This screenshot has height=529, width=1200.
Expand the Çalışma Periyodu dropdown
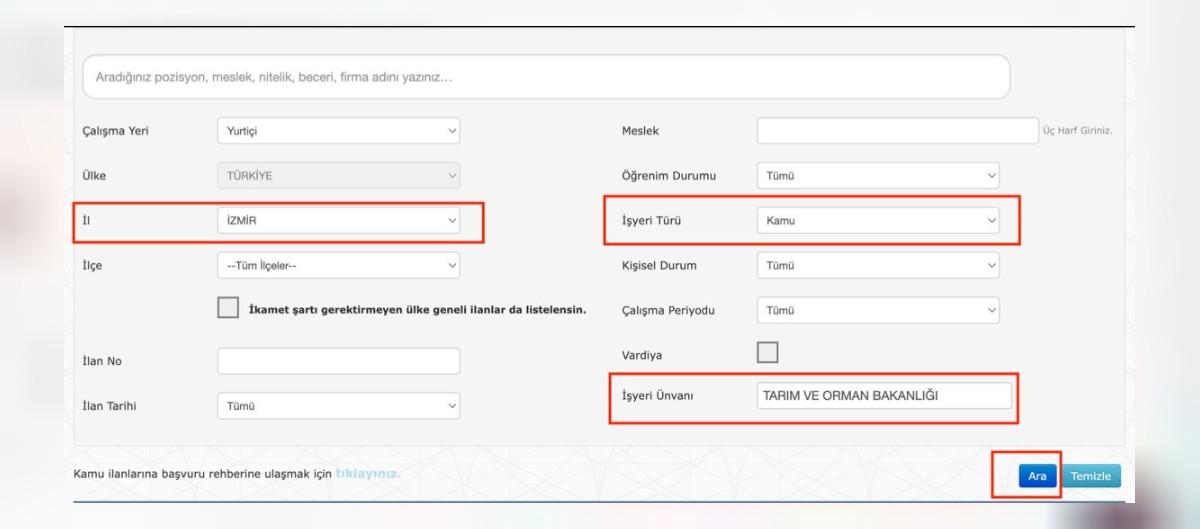click(877, 311)
